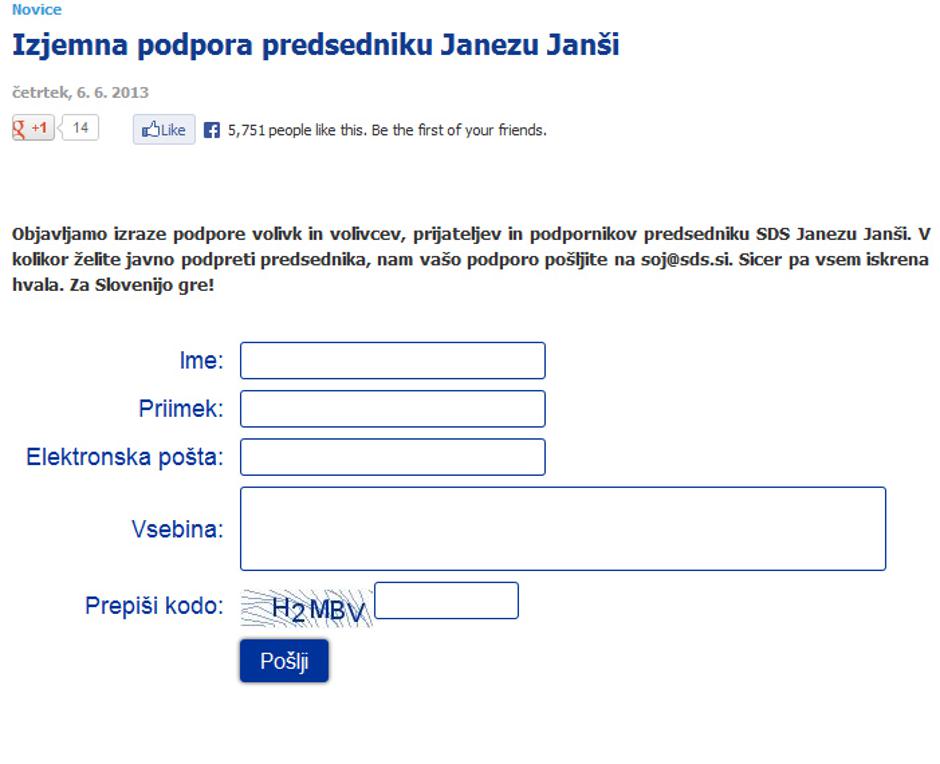Click the article title about Janez Janša
The image size is (940, 764).
pyautogui.click(x=315, y=44)
